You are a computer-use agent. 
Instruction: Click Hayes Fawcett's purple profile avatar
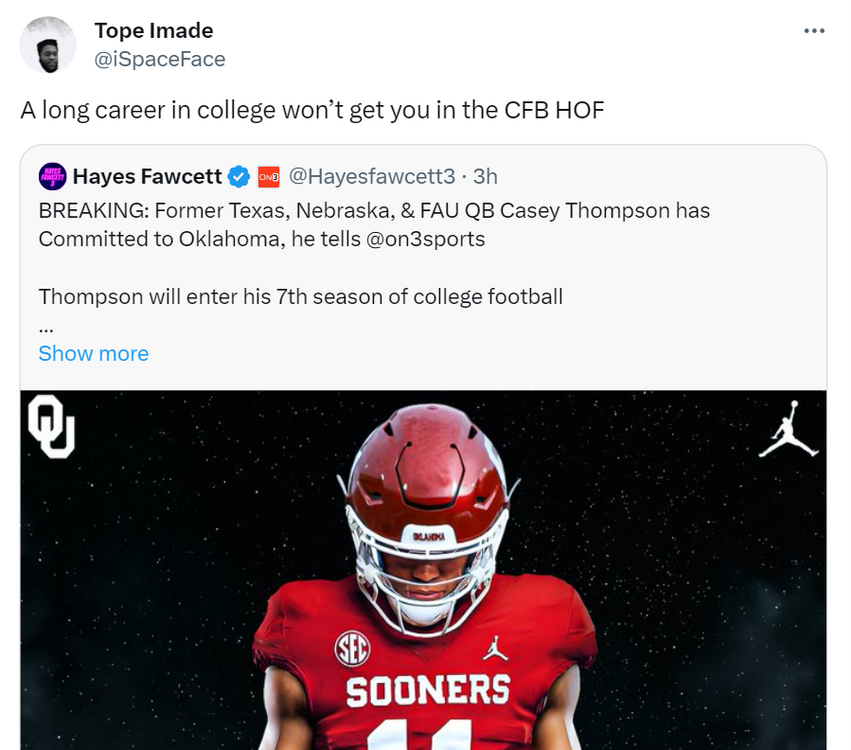(x=52, y=177)
